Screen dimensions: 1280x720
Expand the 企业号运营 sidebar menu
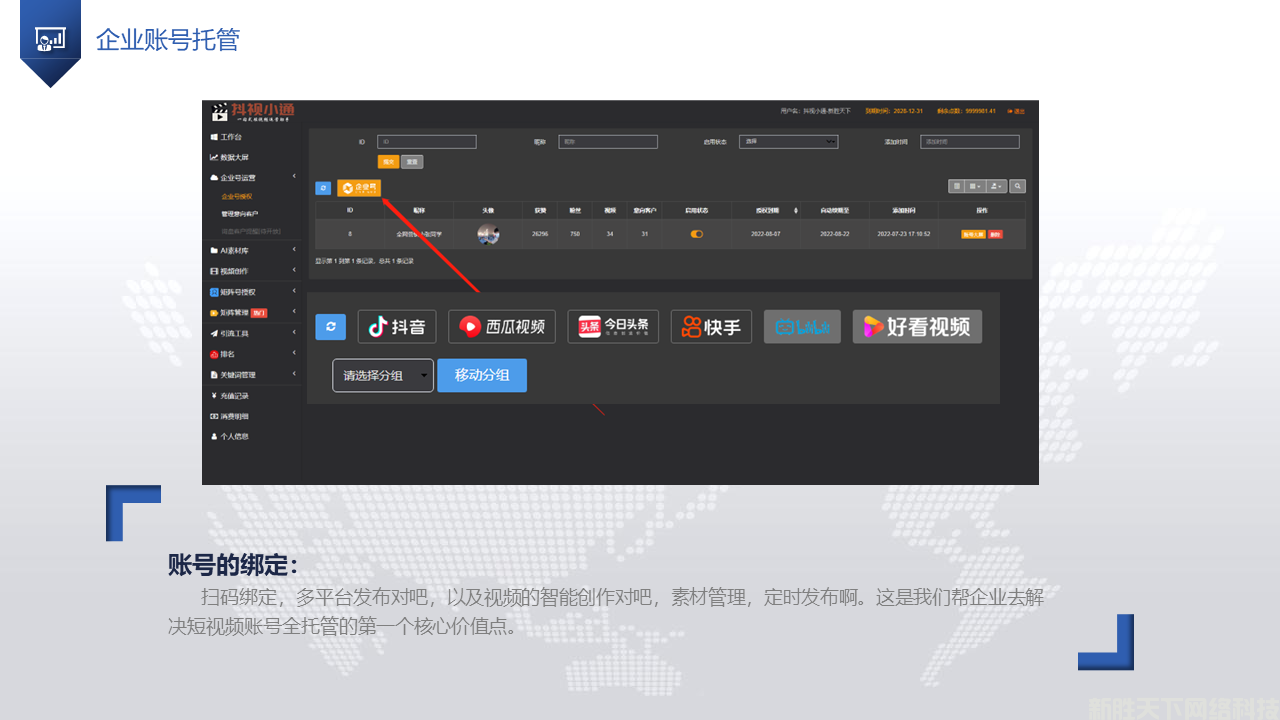pyautogui.click(x=240, y=177)
